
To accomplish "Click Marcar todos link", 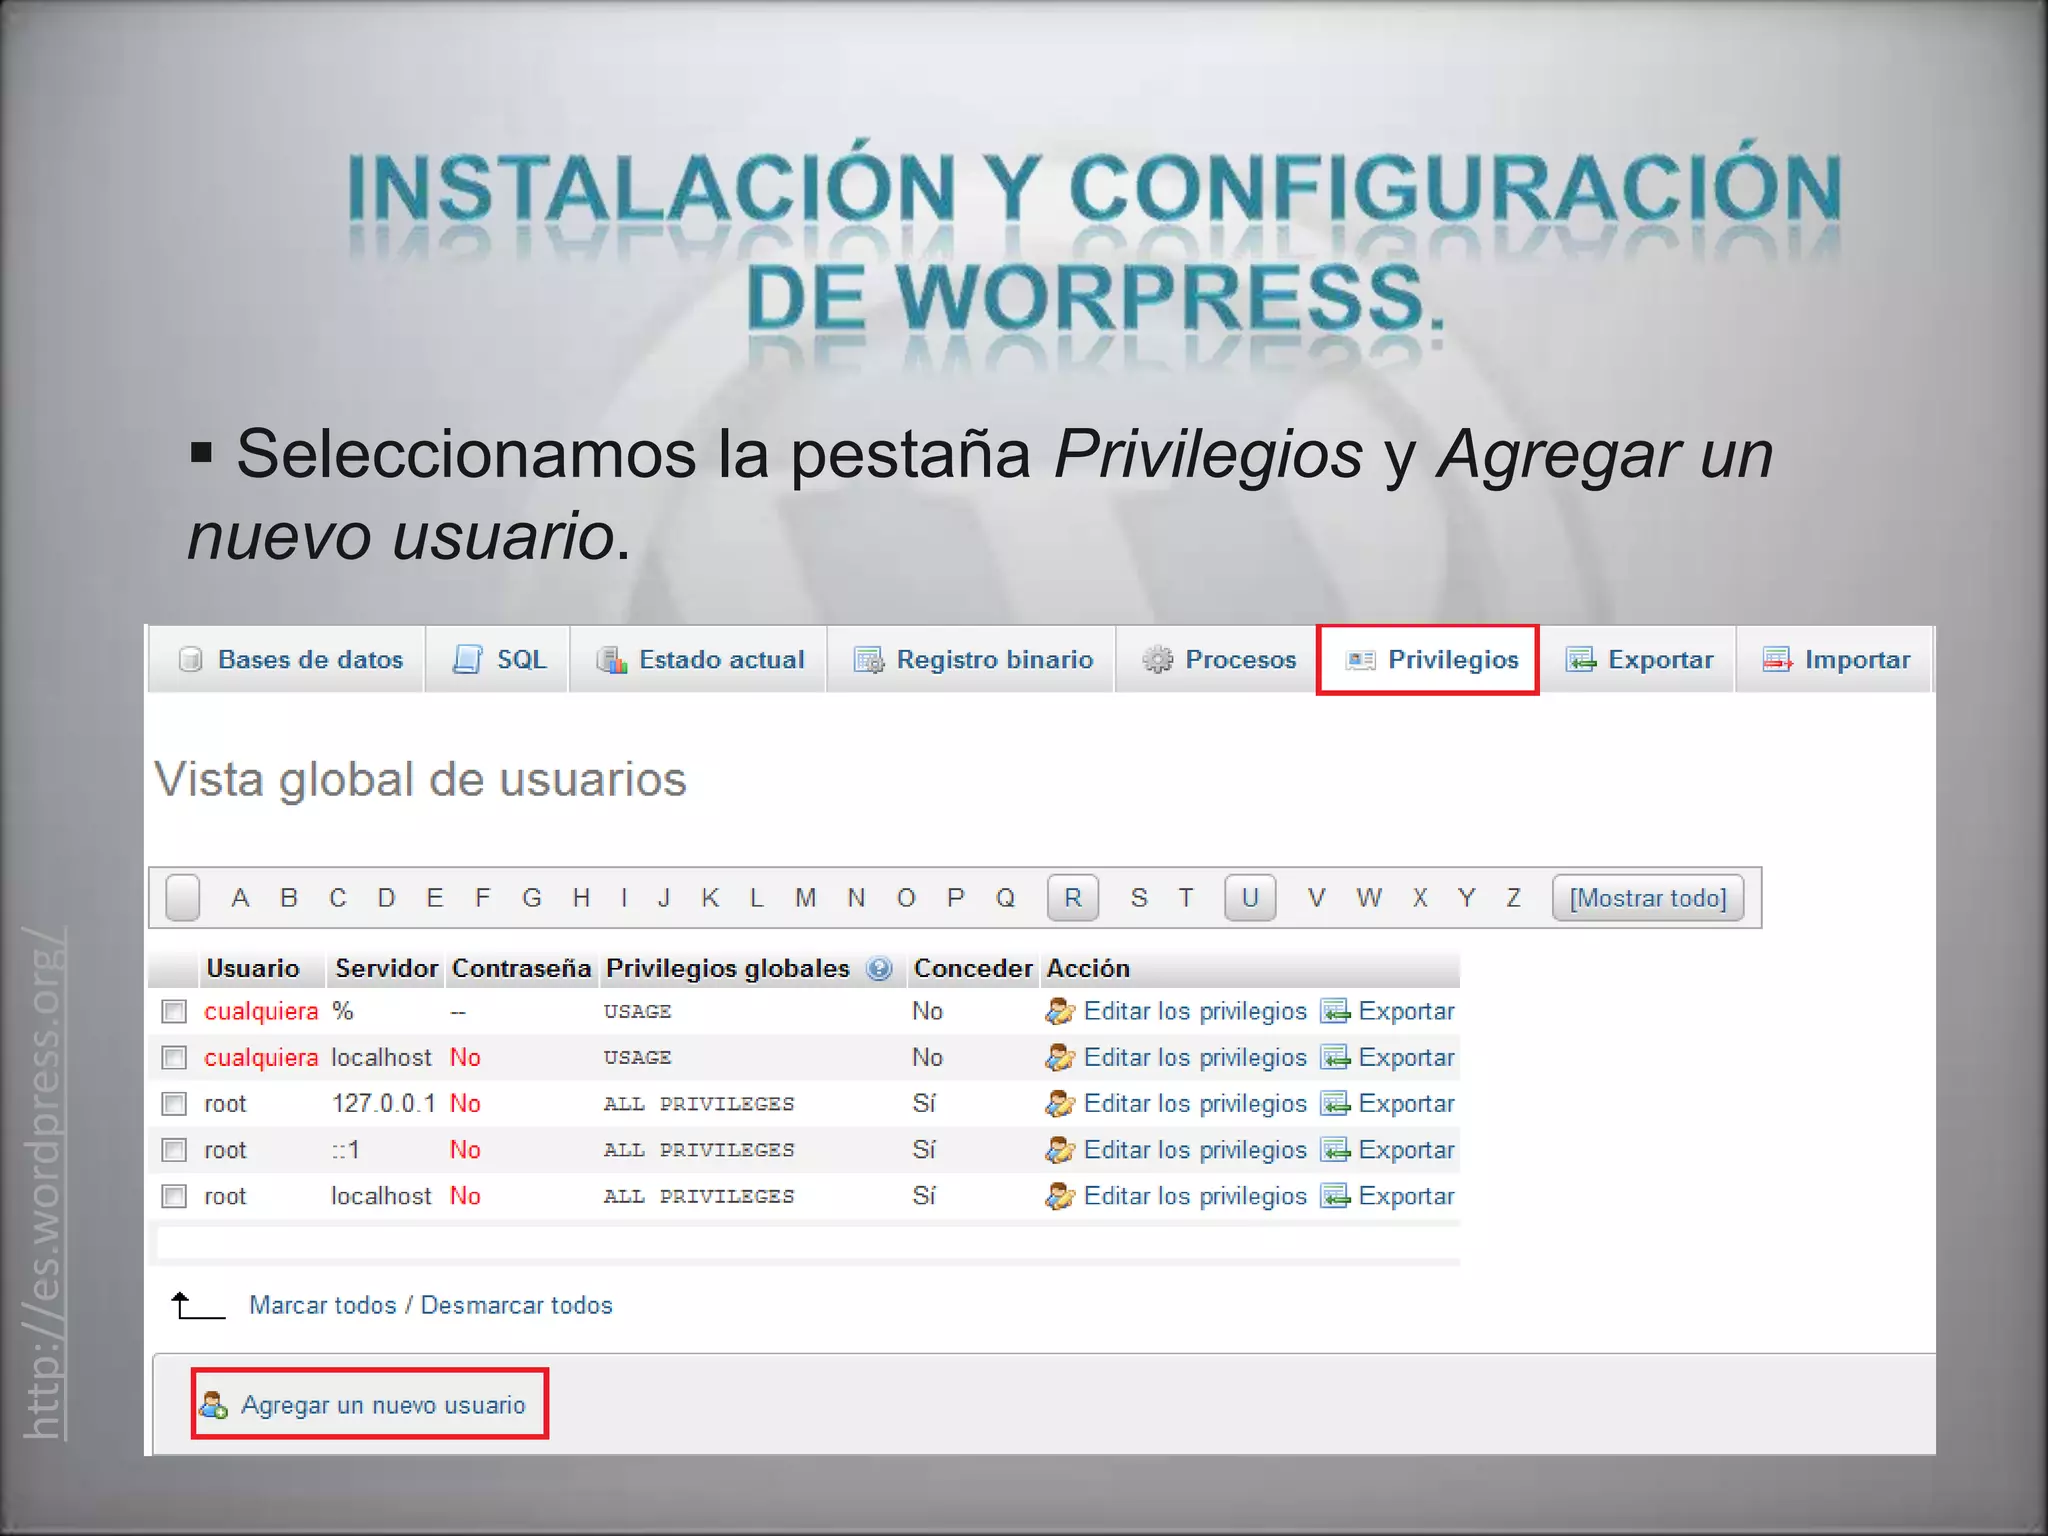I will [323, 1305].
